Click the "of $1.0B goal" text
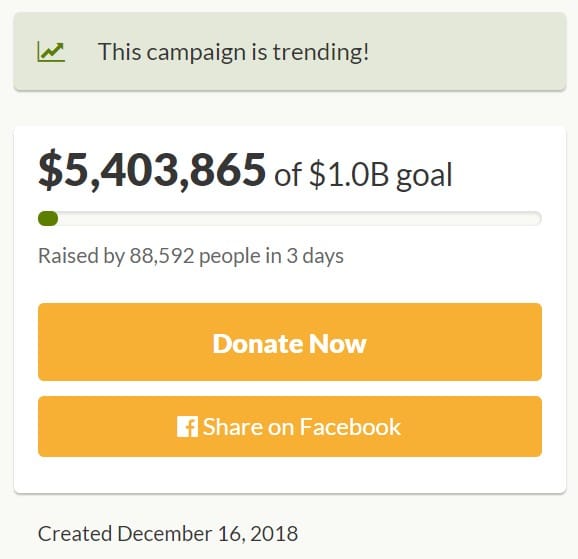 click(363, 174)
